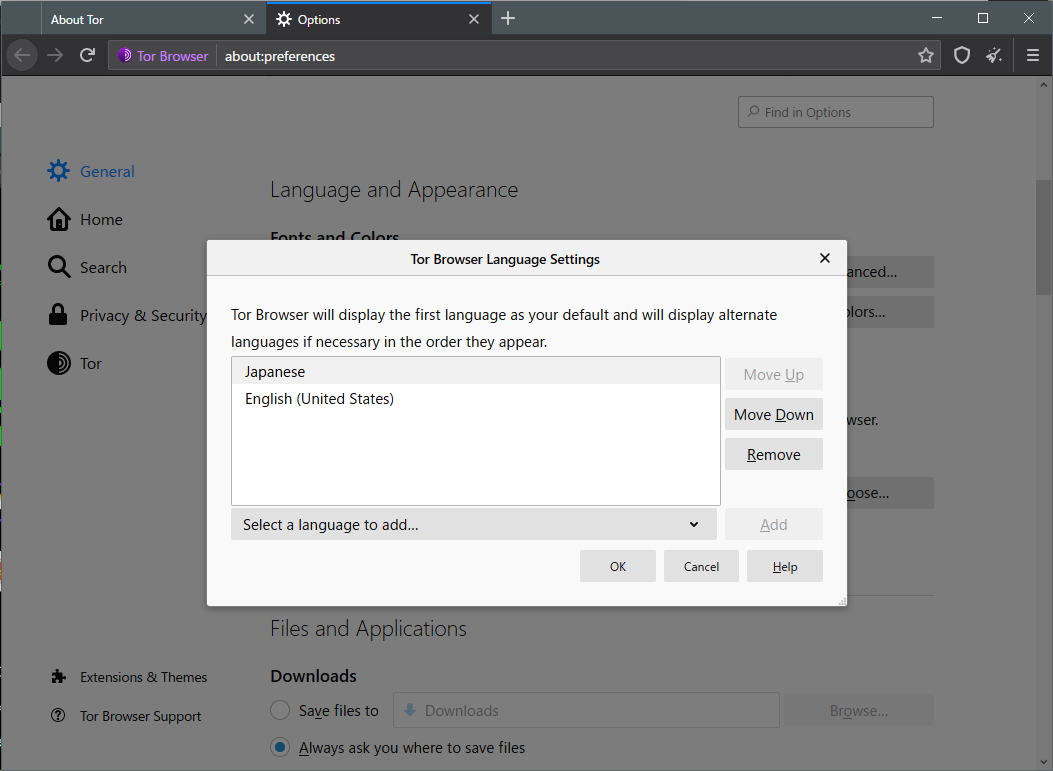Viewport: 1053px width, 771px height.
Task: Select 'Always ask you where to save files'
Action: (x=280, y=747)
